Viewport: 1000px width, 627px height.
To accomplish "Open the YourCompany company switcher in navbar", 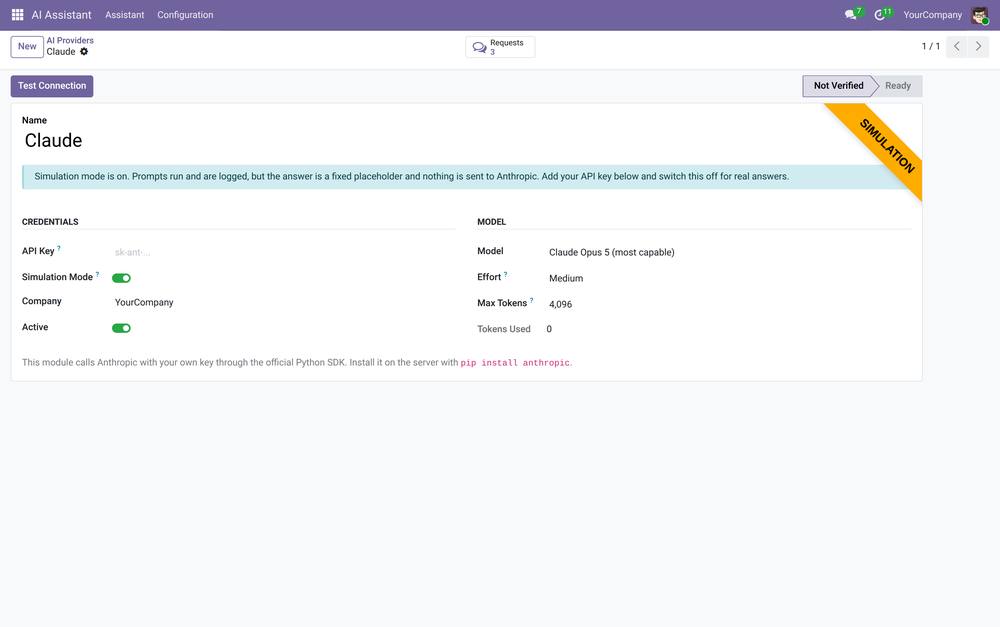I will pos(932,15).
